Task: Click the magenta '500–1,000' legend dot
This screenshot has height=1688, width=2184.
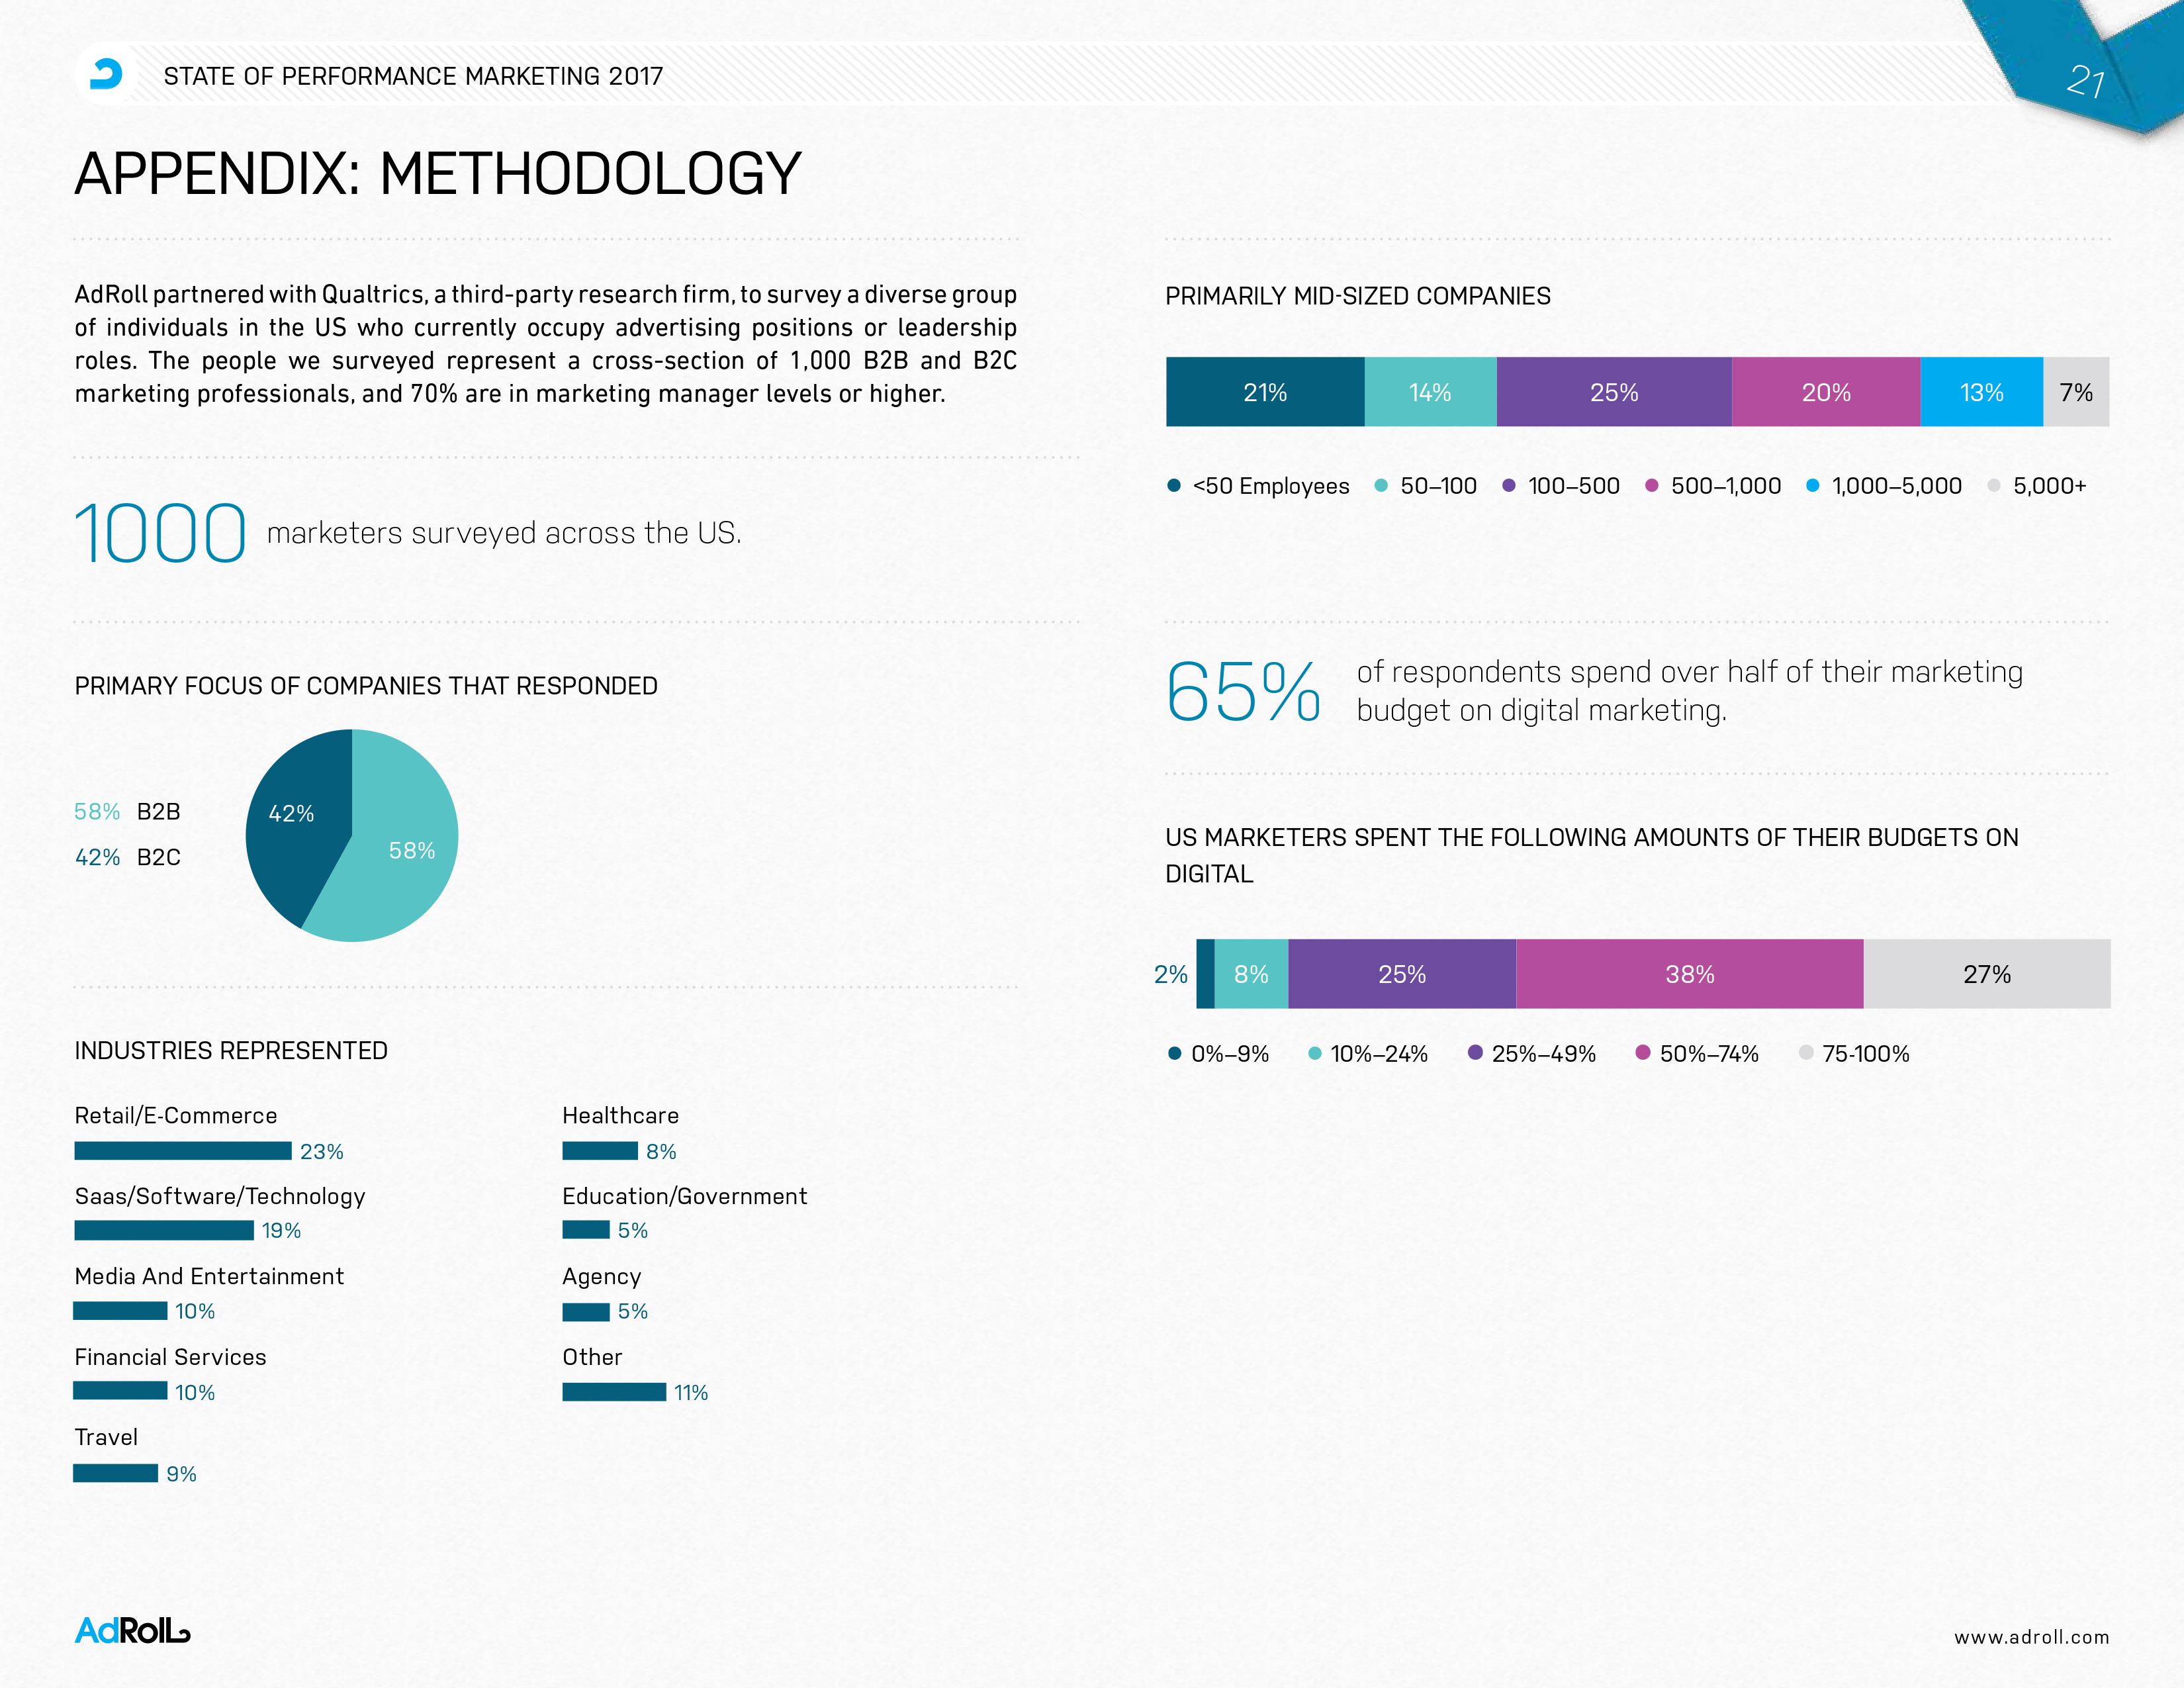Action: pos(1652,486)
